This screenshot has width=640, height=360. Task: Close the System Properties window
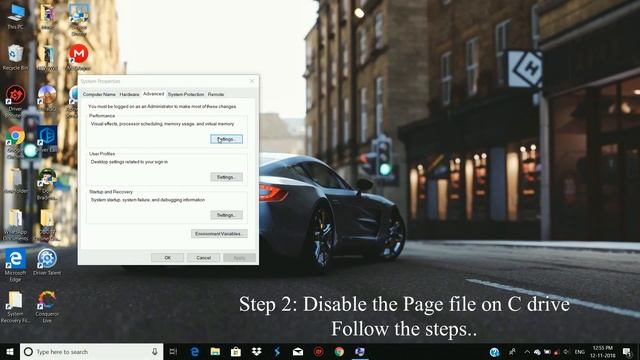[x=252, y=81]
